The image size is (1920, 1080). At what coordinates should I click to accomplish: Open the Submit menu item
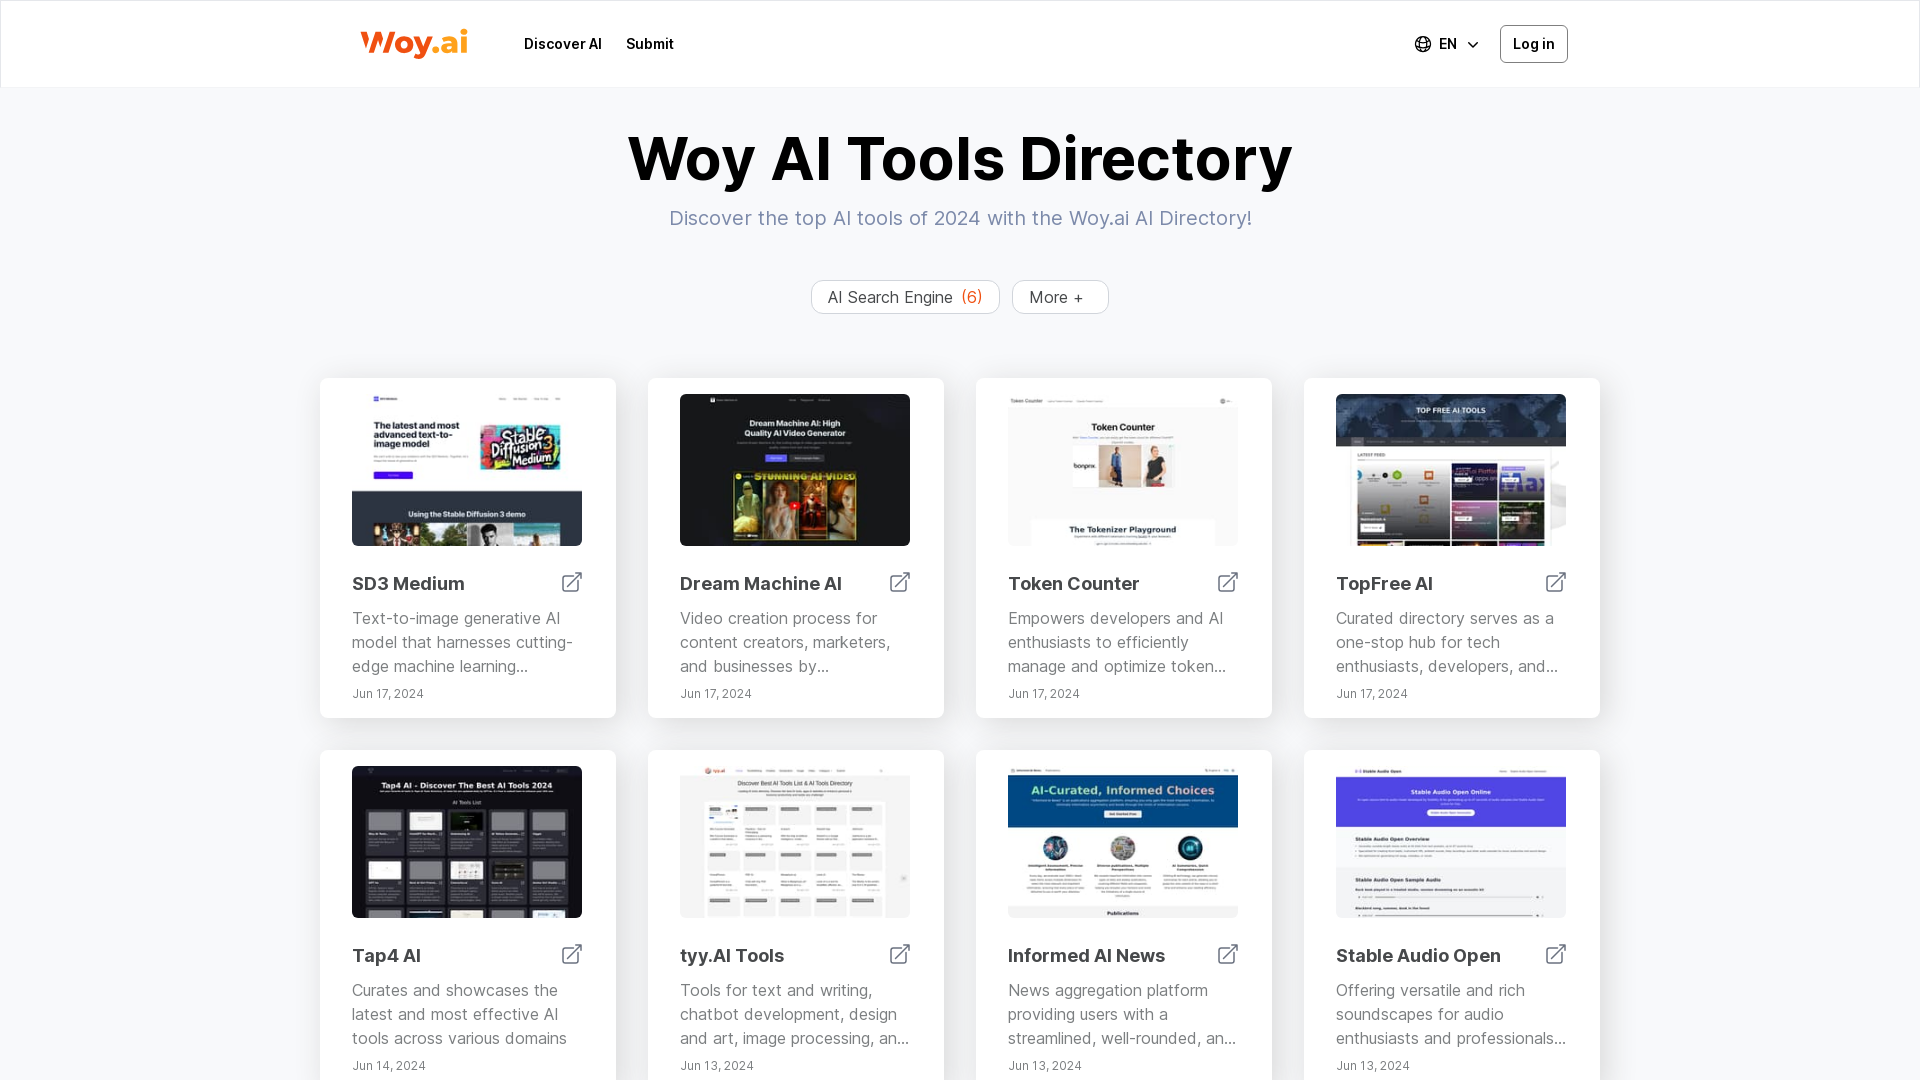(650, 43)
